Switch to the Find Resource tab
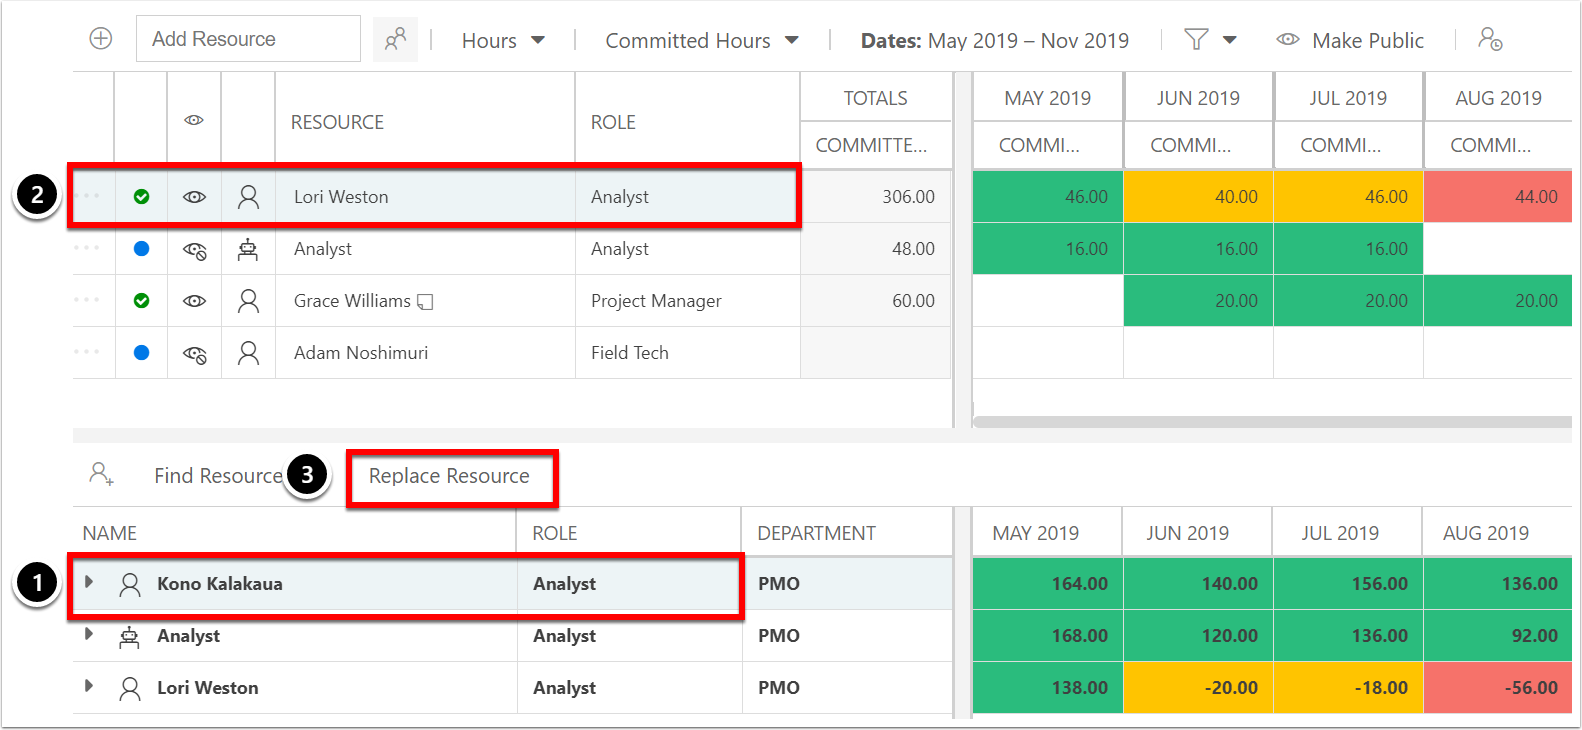 click(218, 476)
